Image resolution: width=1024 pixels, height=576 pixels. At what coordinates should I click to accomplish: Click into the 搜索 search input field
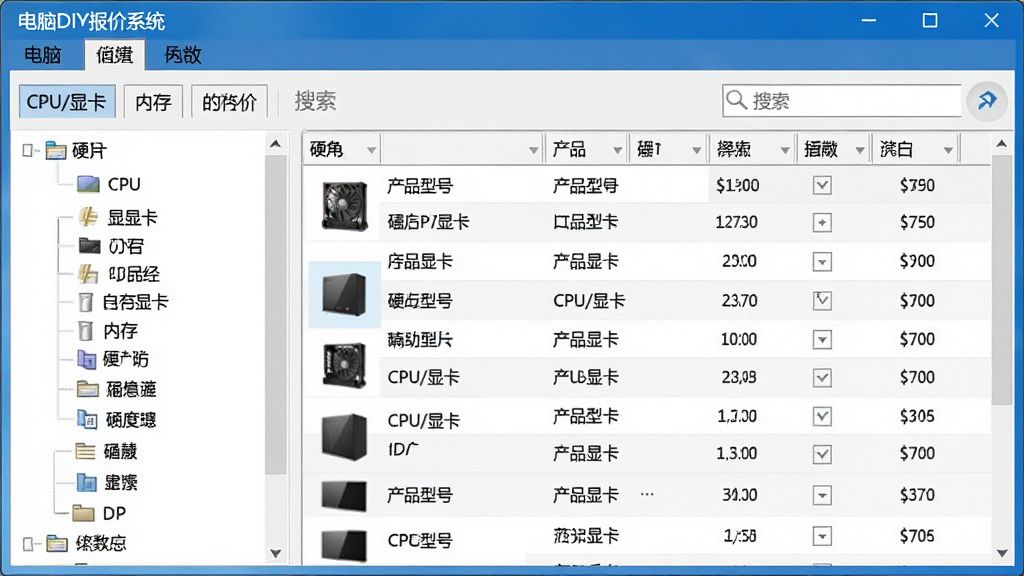842,101
